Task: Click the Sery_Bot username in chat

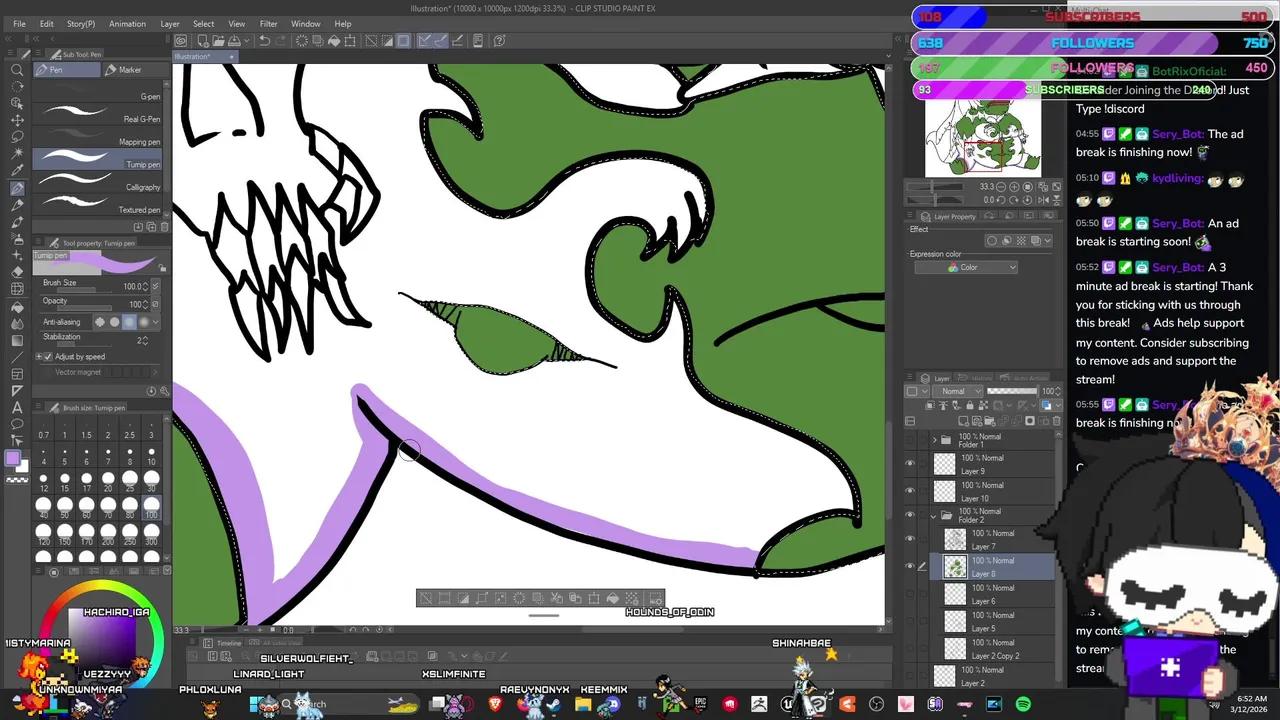Action: pos(1177,133)
